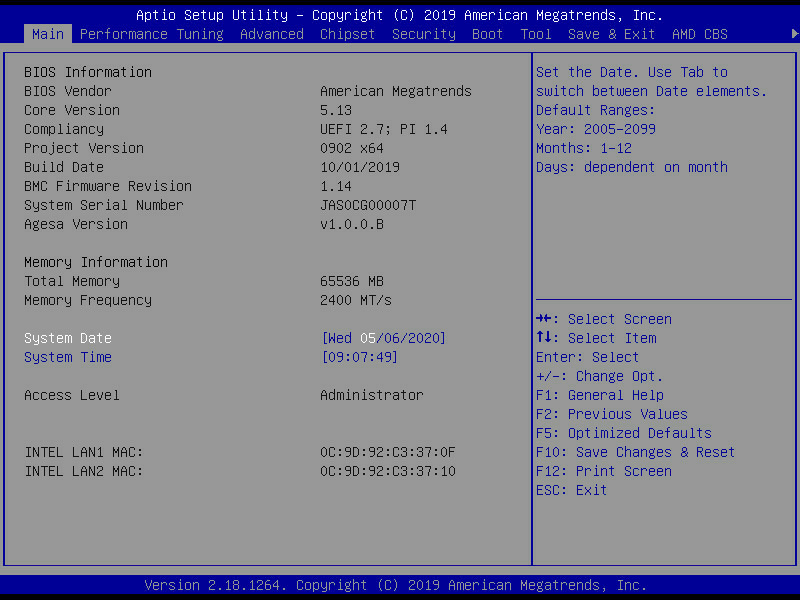Click the Administrator access value

pos(372,395)
